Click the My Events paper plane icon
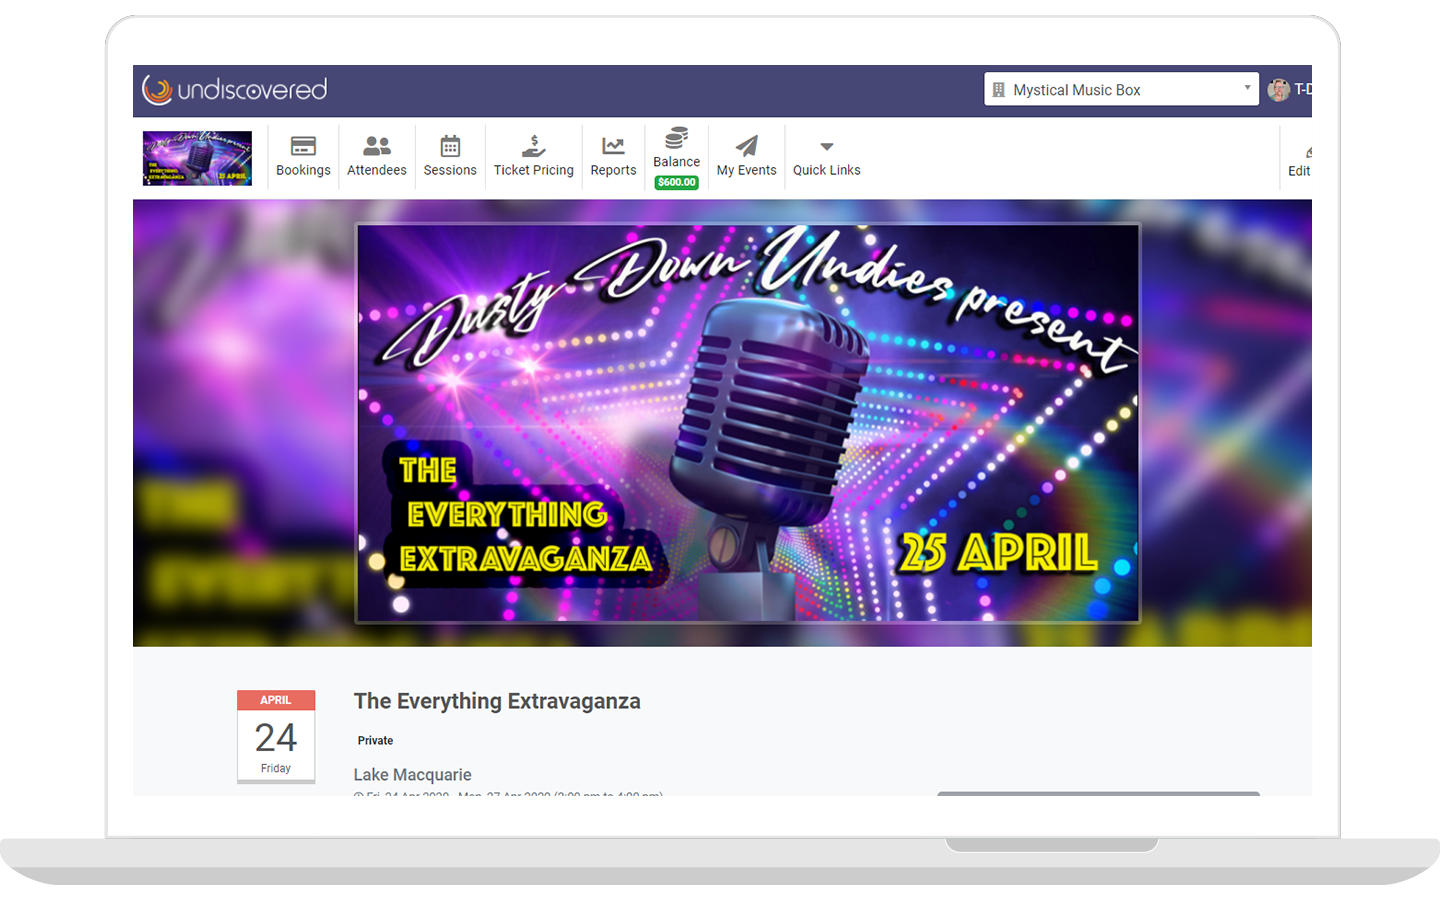 [x=747, y=146]
